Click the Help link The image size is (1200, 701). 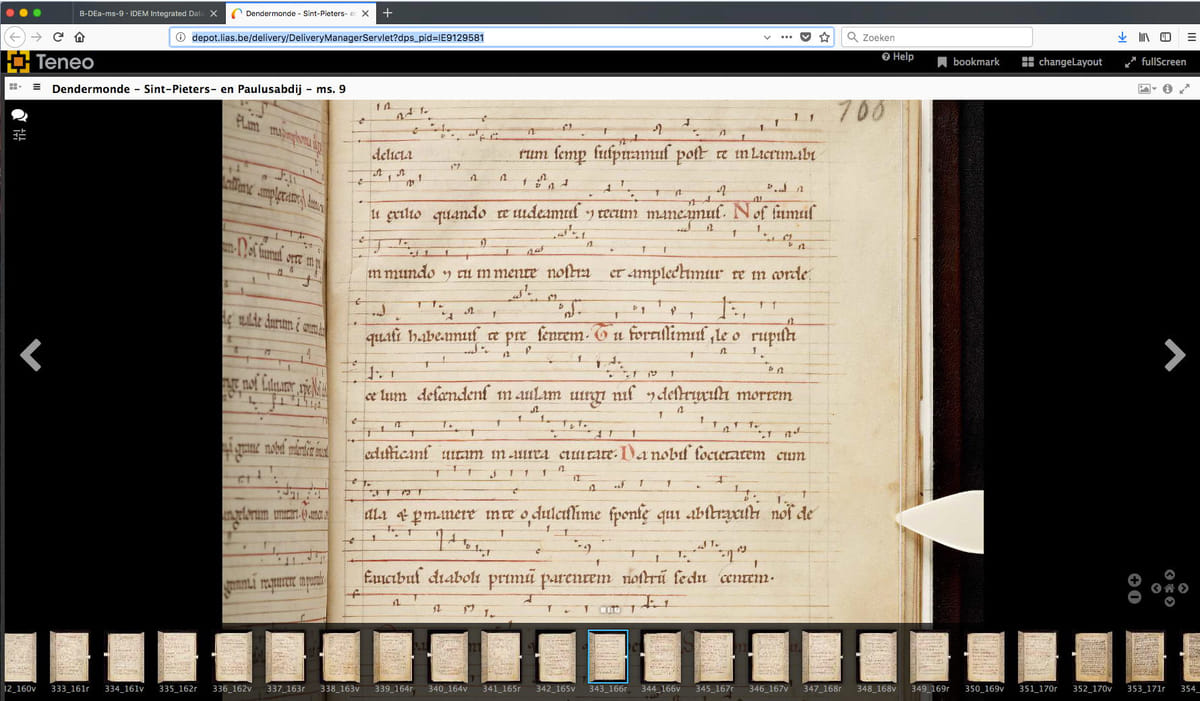click(x=897, y=57)
